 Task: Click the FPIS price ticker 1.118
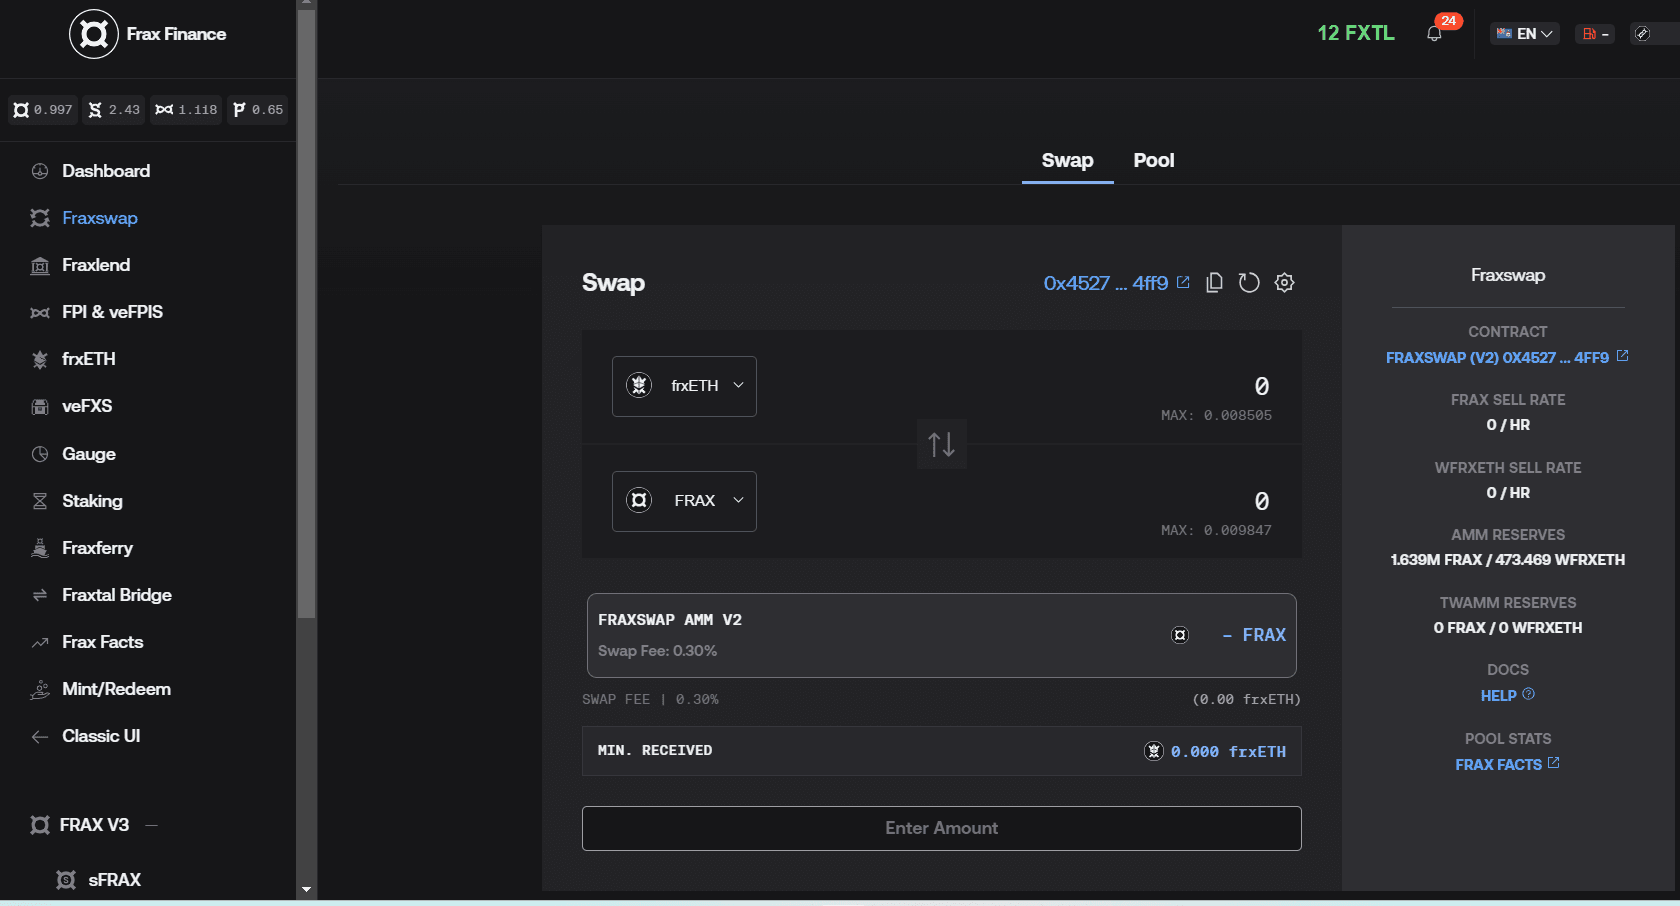(186, 110)
